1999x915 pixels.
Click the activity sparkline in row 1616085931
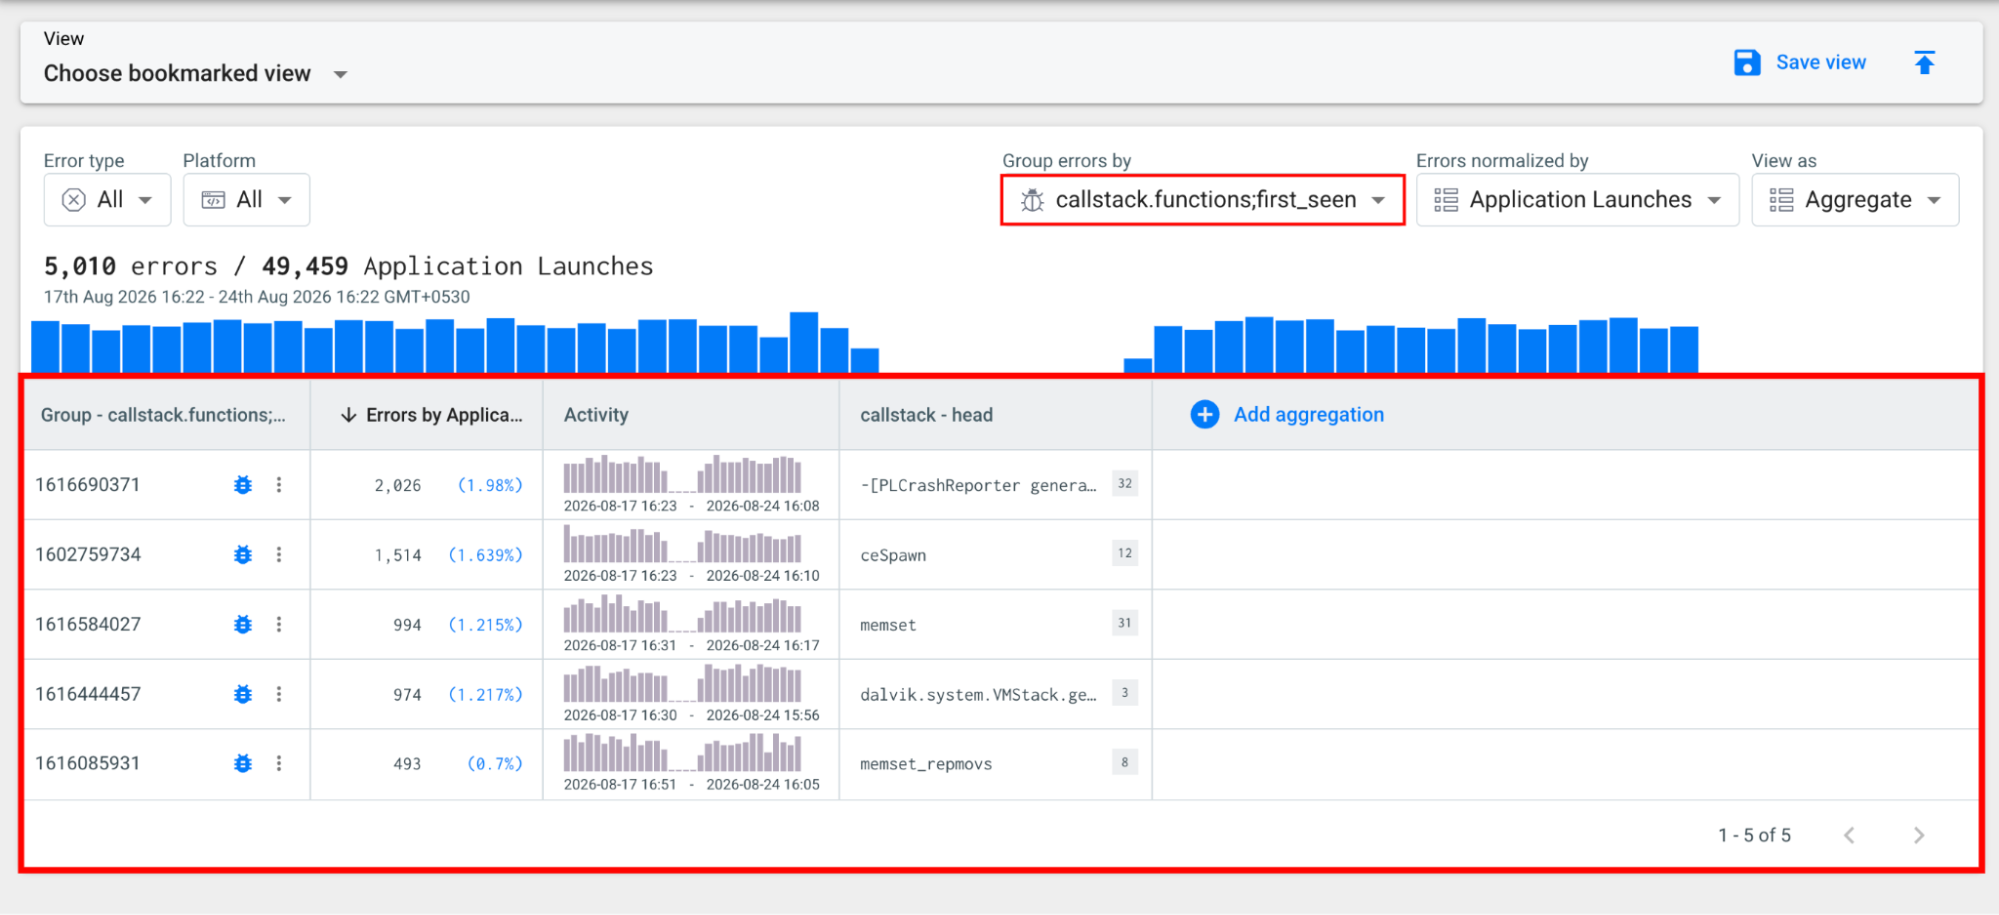(682, 753)
